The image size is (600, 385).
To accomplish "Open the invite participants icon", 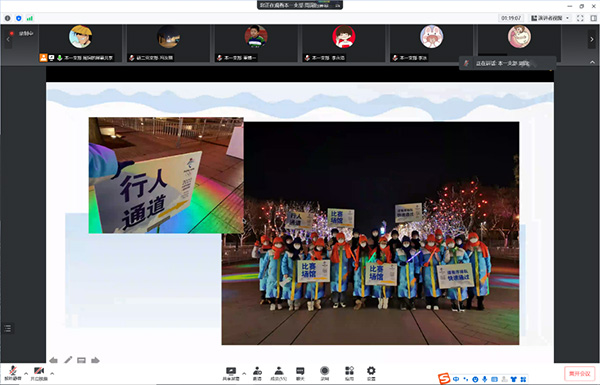I will click(x=257, y=373).
